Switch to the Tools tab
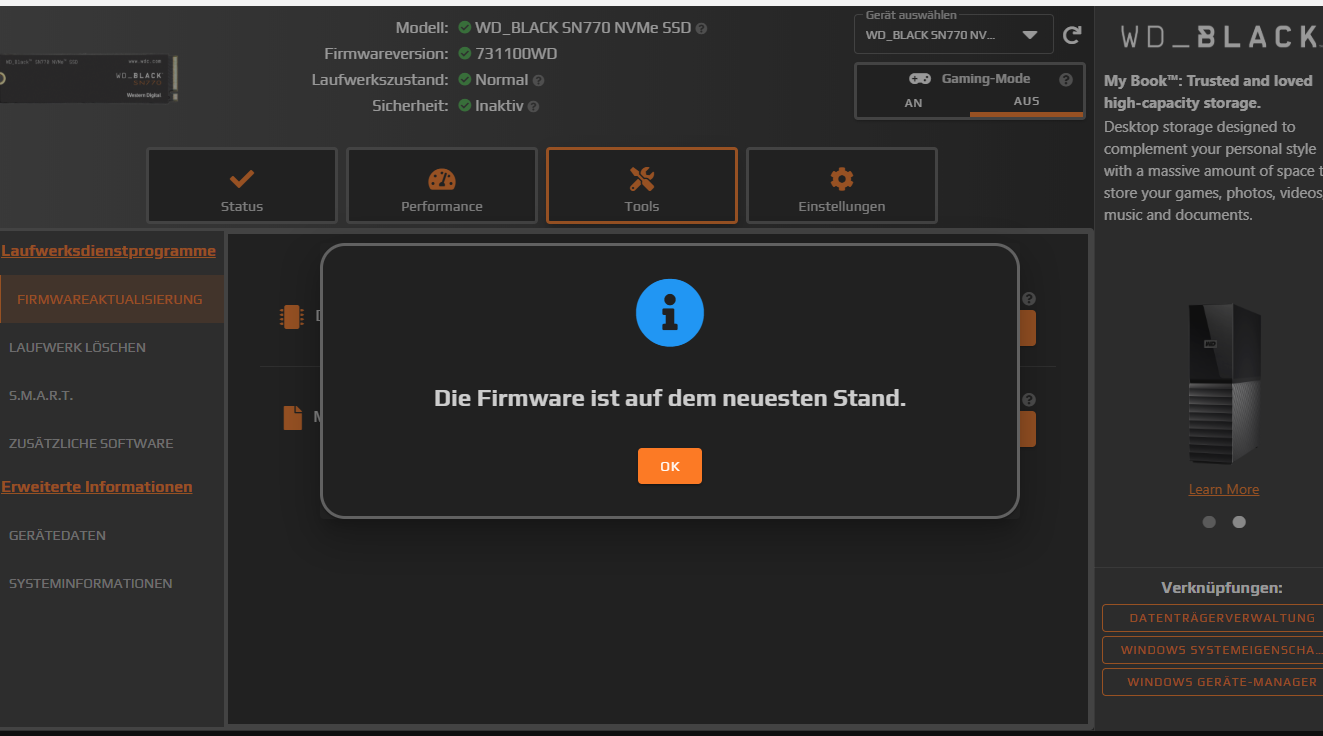This screenshot has width=1323, height=736. click(x=642, y=186)
